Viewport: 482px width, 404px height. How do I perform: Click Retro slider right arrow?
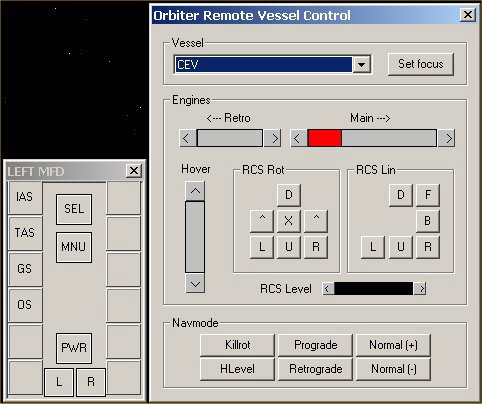(x=273, y=138)
